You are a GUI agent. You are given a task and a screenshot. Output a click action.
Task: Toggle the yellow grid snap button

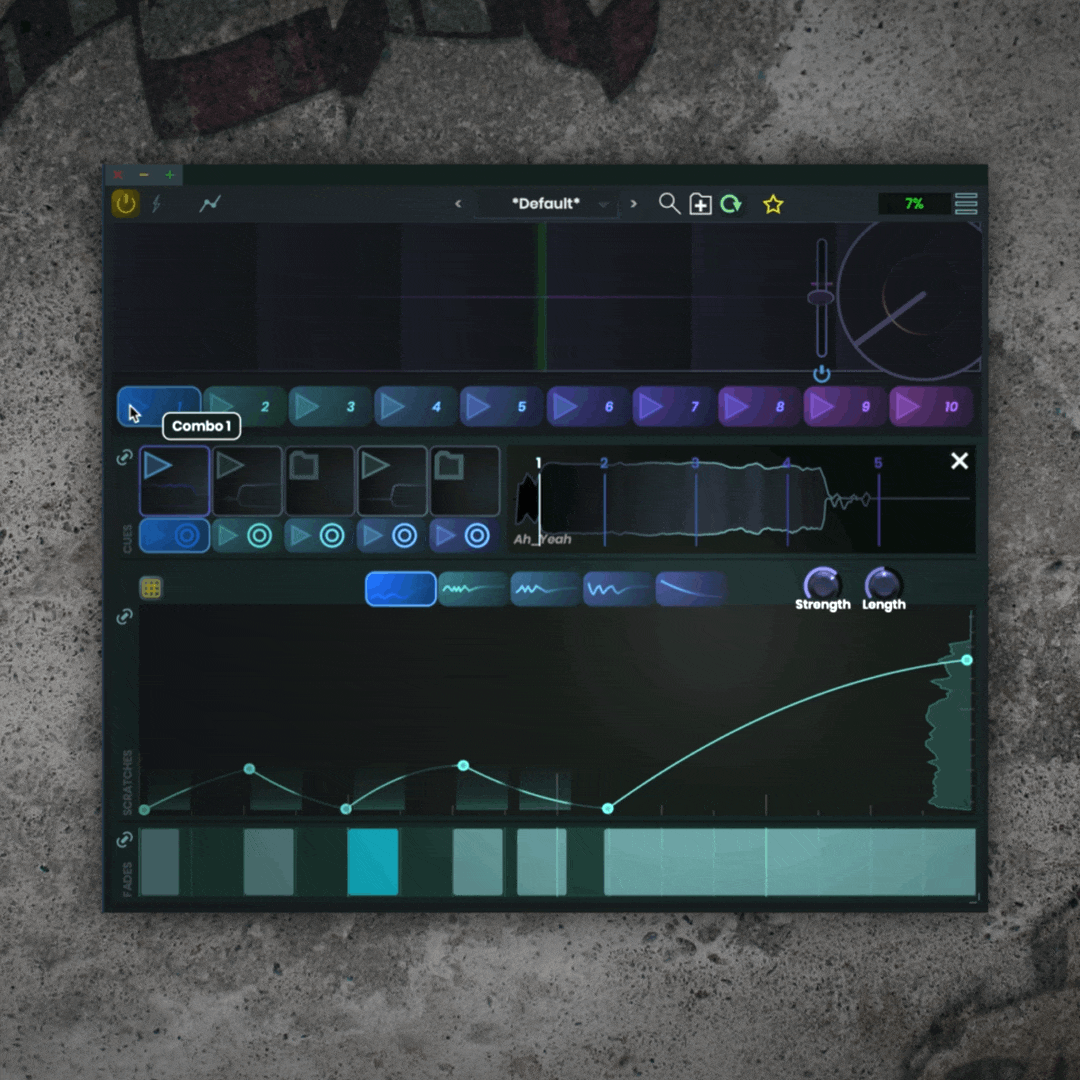[151, 588]
